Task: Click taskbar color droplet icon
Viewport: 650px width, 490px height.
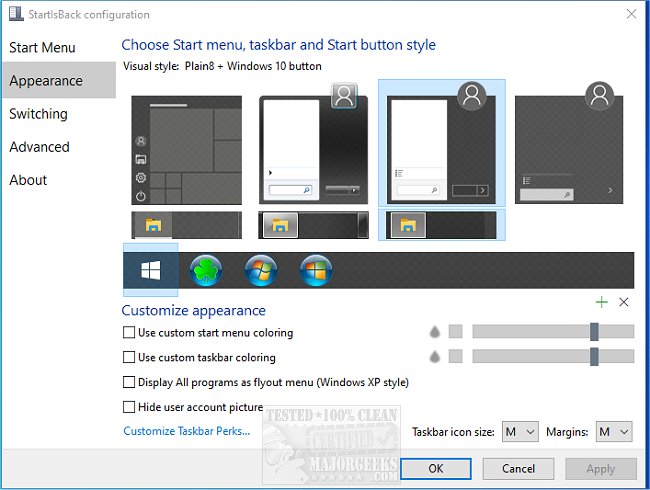Action: pyautogui.click(x=434, y=357)
